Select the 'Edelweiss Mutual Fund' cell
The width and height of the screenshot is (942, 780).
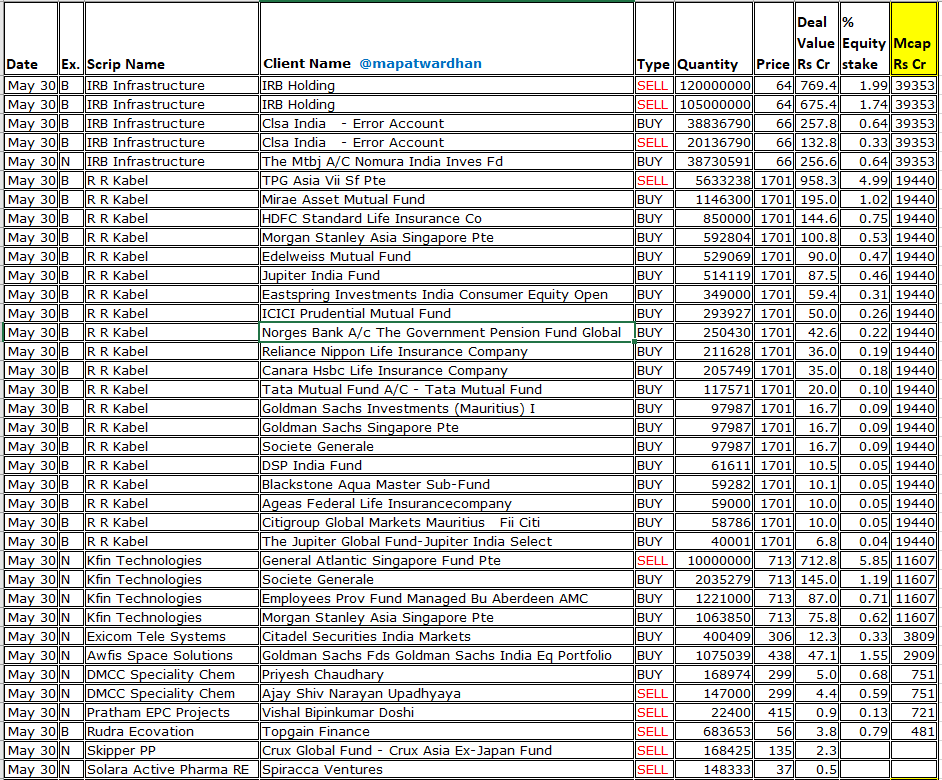point(447,257)
